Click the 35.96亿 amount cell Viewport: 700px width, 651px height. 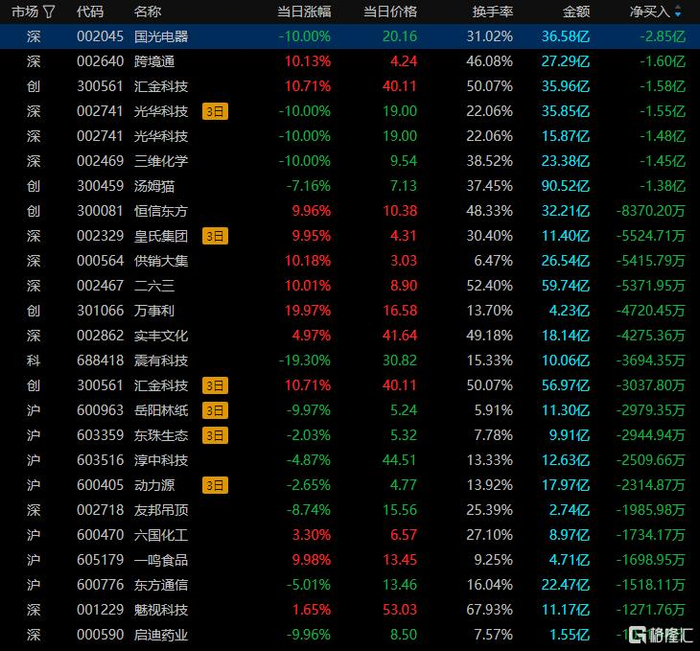566,86
